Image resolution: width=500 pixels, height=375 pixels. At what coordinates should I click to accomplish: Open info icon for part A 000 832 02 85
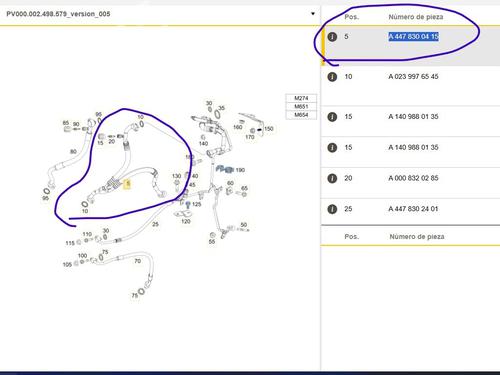tap(332, 178)
